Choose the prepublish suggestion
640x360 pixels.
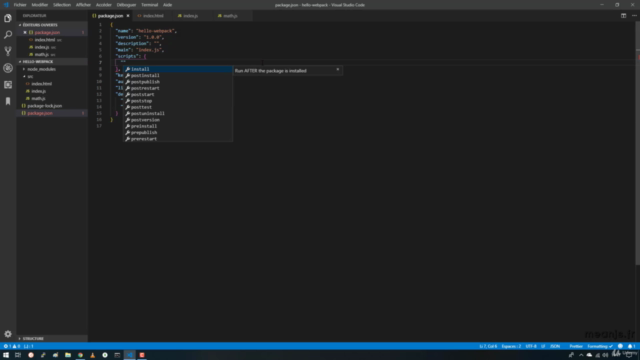click(178, 133)
